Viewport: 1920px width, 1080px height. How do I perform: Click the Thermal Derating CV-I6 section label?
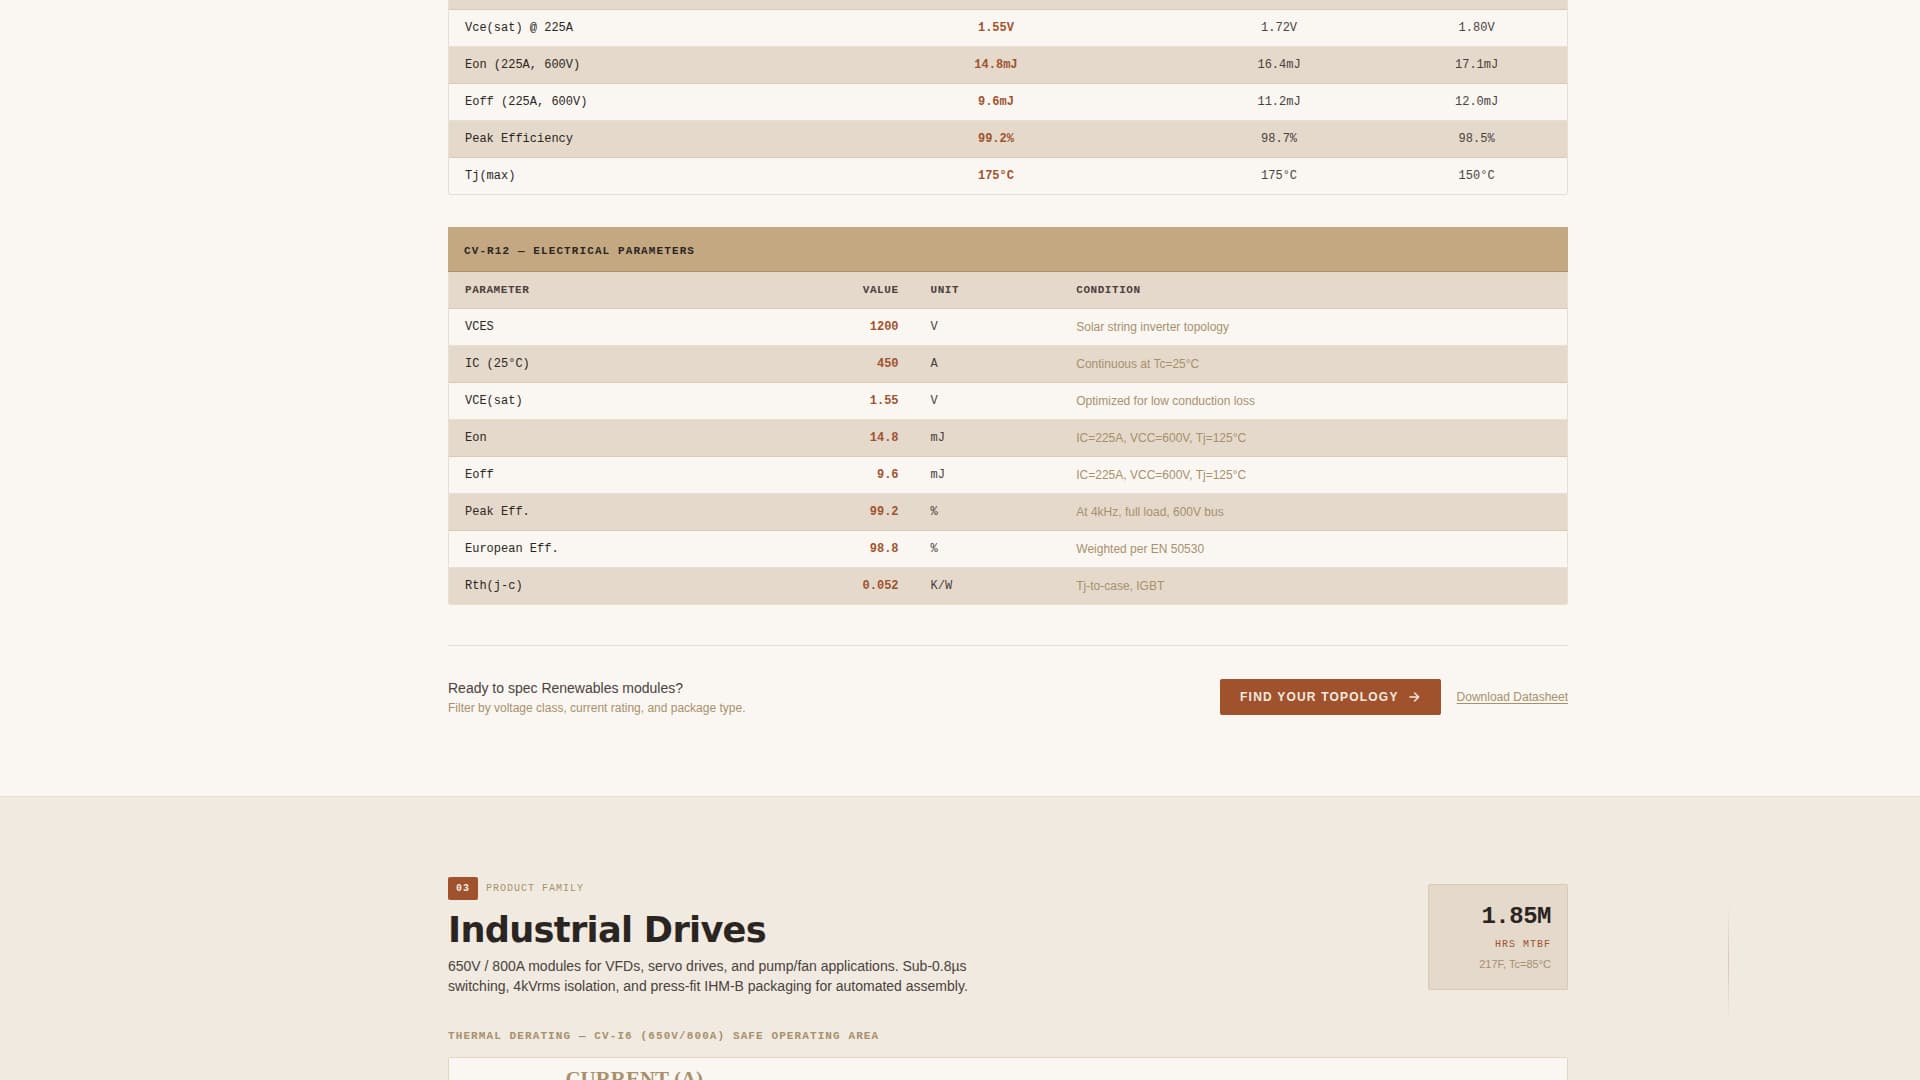(663, 1035)
